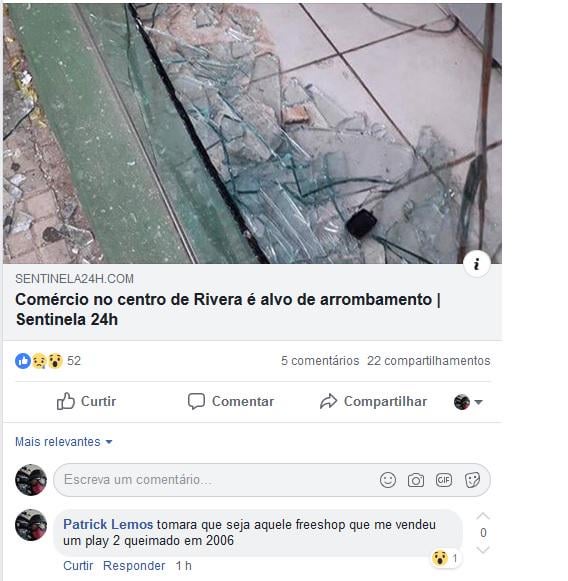Viewport: 568px width, 581px height.
Task: Click Responder under Patrick Lemos's comment
Action: (134, 566)
